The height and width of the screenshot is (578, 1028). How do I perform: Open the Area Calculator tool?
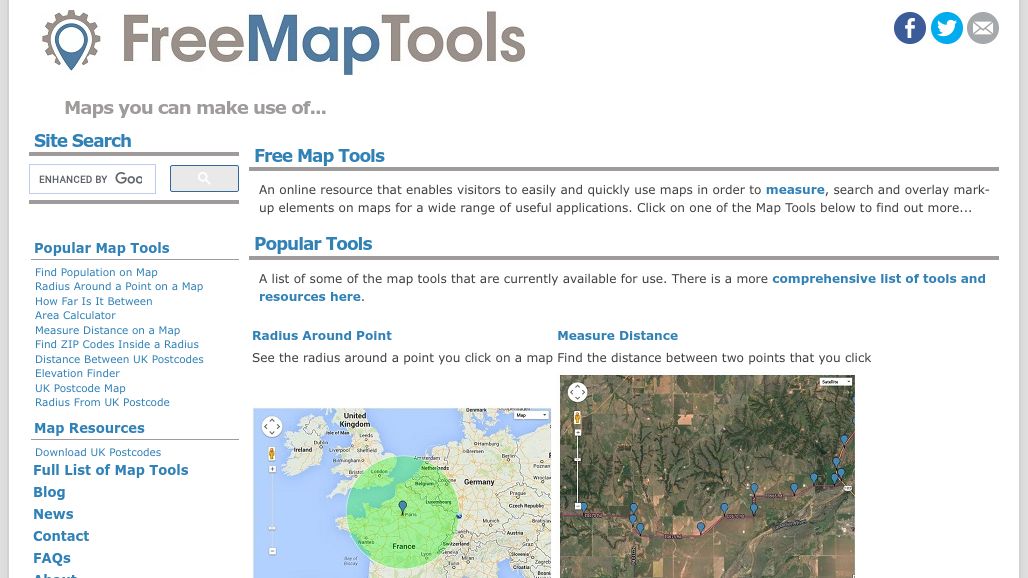(x=75, y=315)
